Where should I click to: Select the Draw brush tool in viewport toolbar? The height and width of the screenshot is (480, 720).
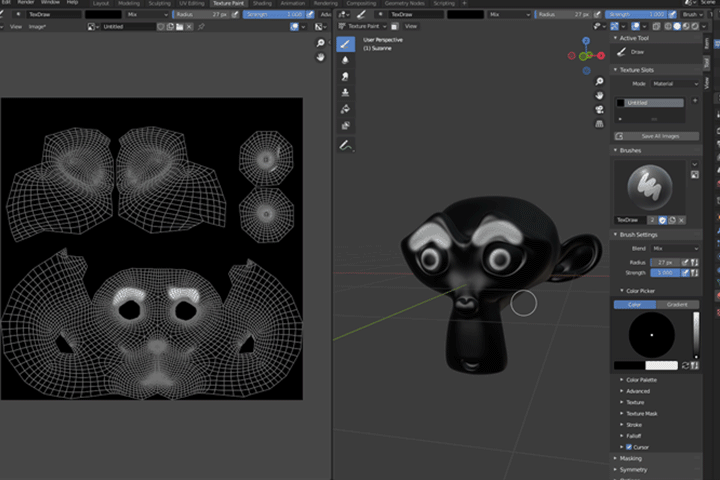[345, 44]
